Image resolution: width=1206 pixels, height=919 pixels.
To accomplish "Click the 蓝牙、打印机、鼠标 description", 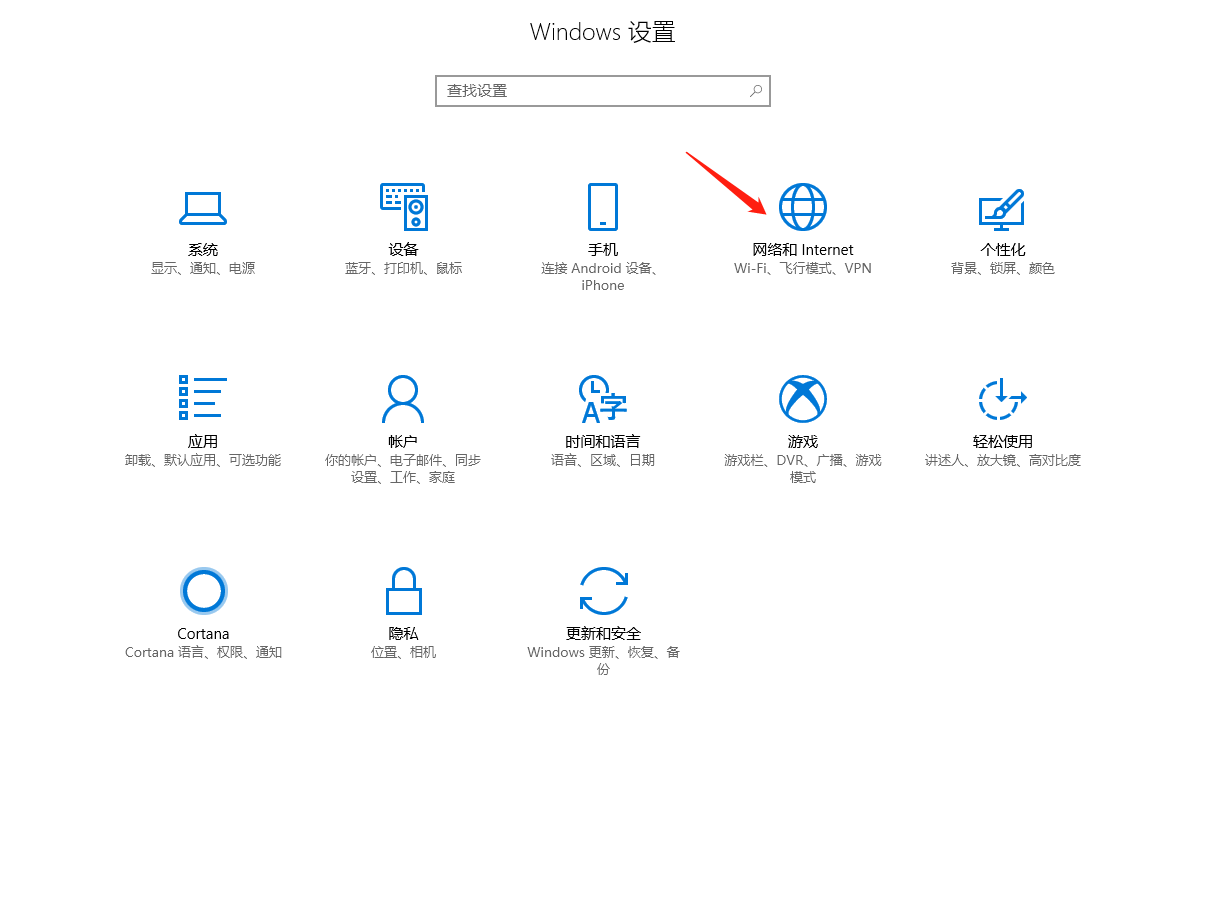I will point(403,269).
